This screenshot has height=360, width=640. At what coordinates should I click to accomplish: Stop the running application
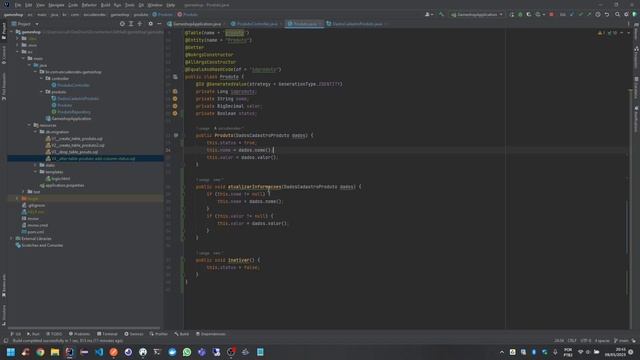coord(551,15)
